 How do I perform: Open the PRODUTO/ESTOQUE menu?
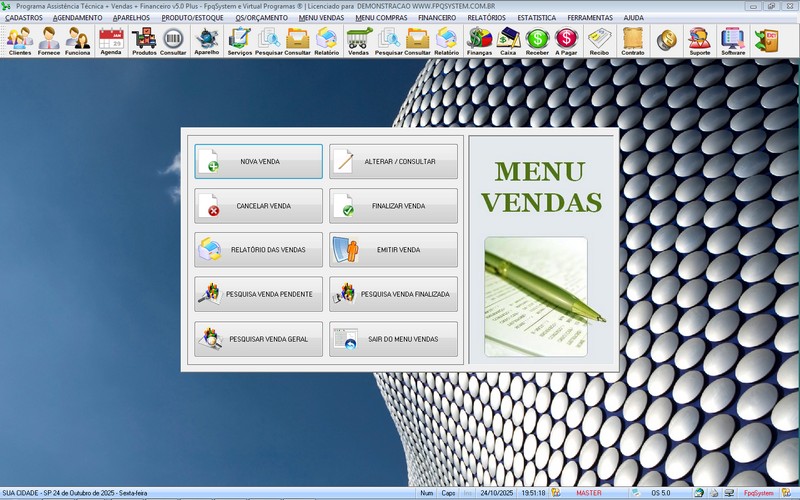(x=192, y=17)
